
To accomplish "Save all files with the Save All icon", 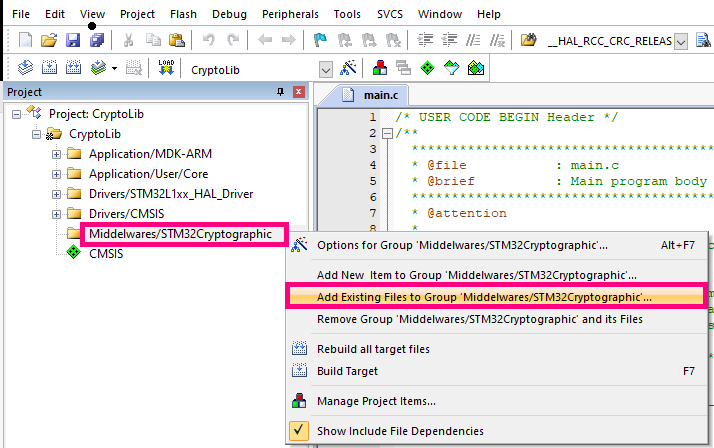I will click(x=97, y=40).
